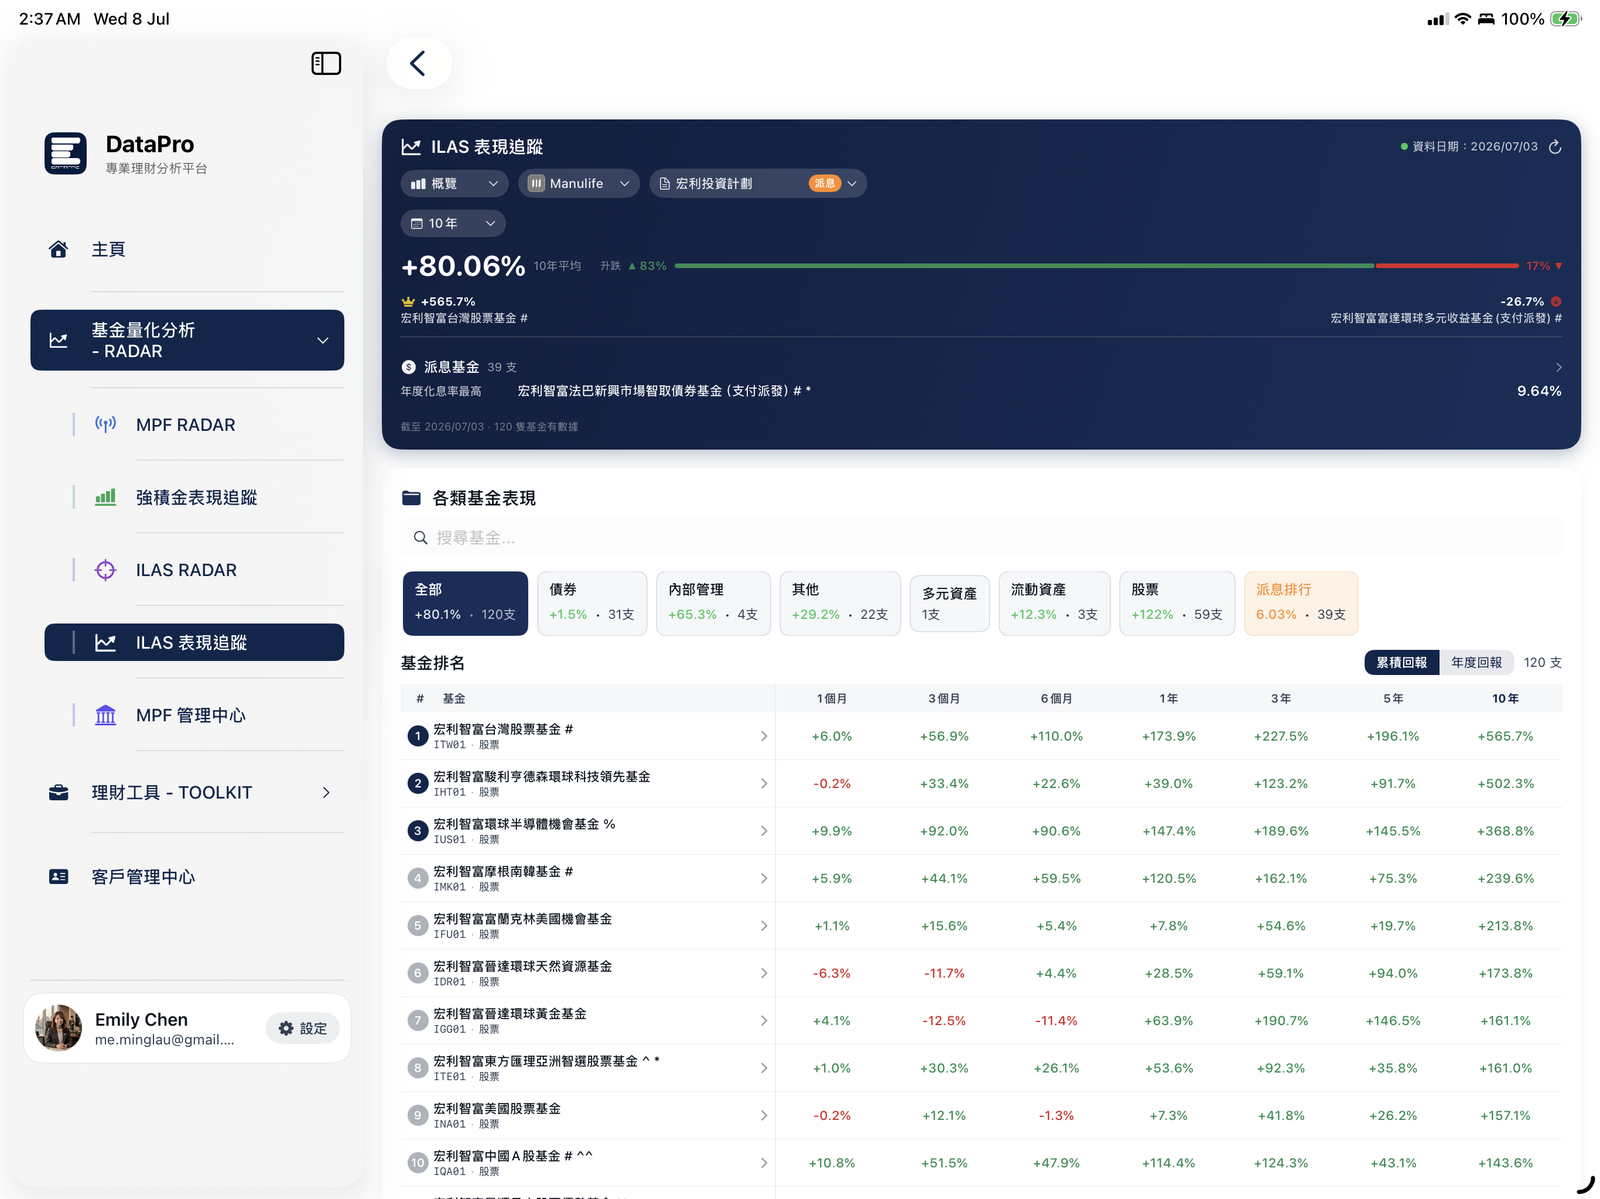Image resolution: width=1600 pixels, height=1199 pixels.
Task: Click rank badge 1 for 宏利智富台灣股票基金
Action: (x=418, y=736)
